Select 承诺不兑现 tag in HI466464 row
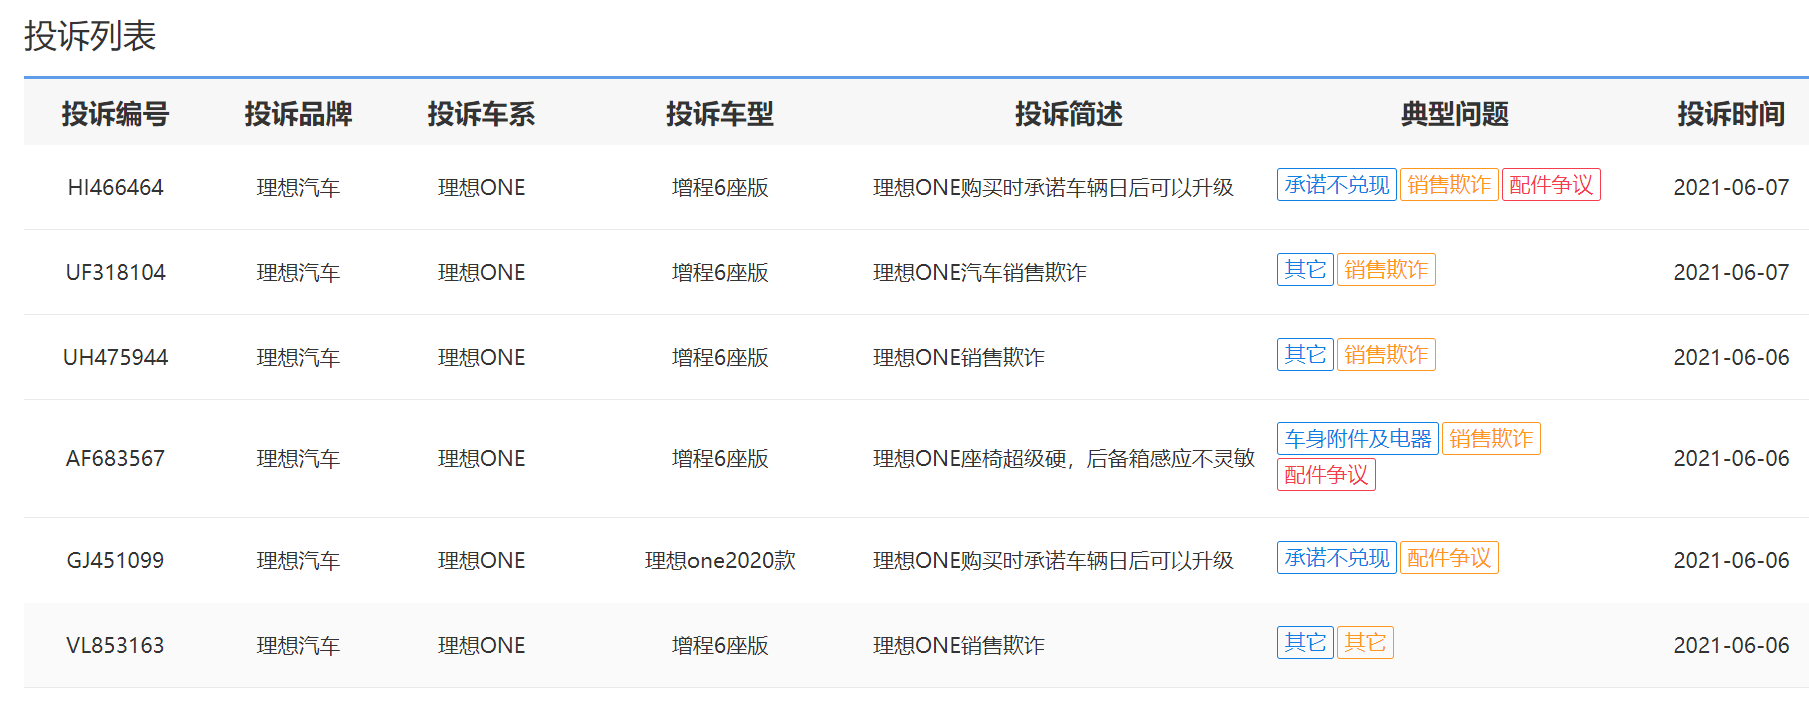 tap(1337, 185)
